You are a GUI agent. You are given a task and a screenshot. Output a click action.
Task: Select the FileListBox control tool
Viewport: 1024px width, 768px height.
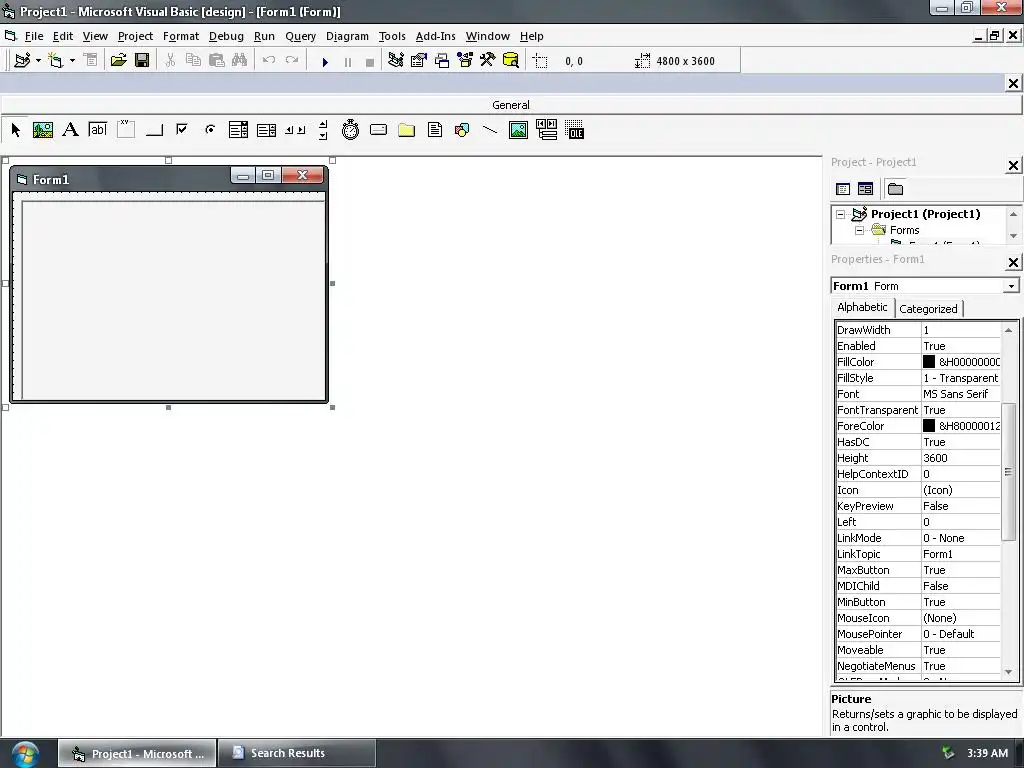click(x=435, y=130)
